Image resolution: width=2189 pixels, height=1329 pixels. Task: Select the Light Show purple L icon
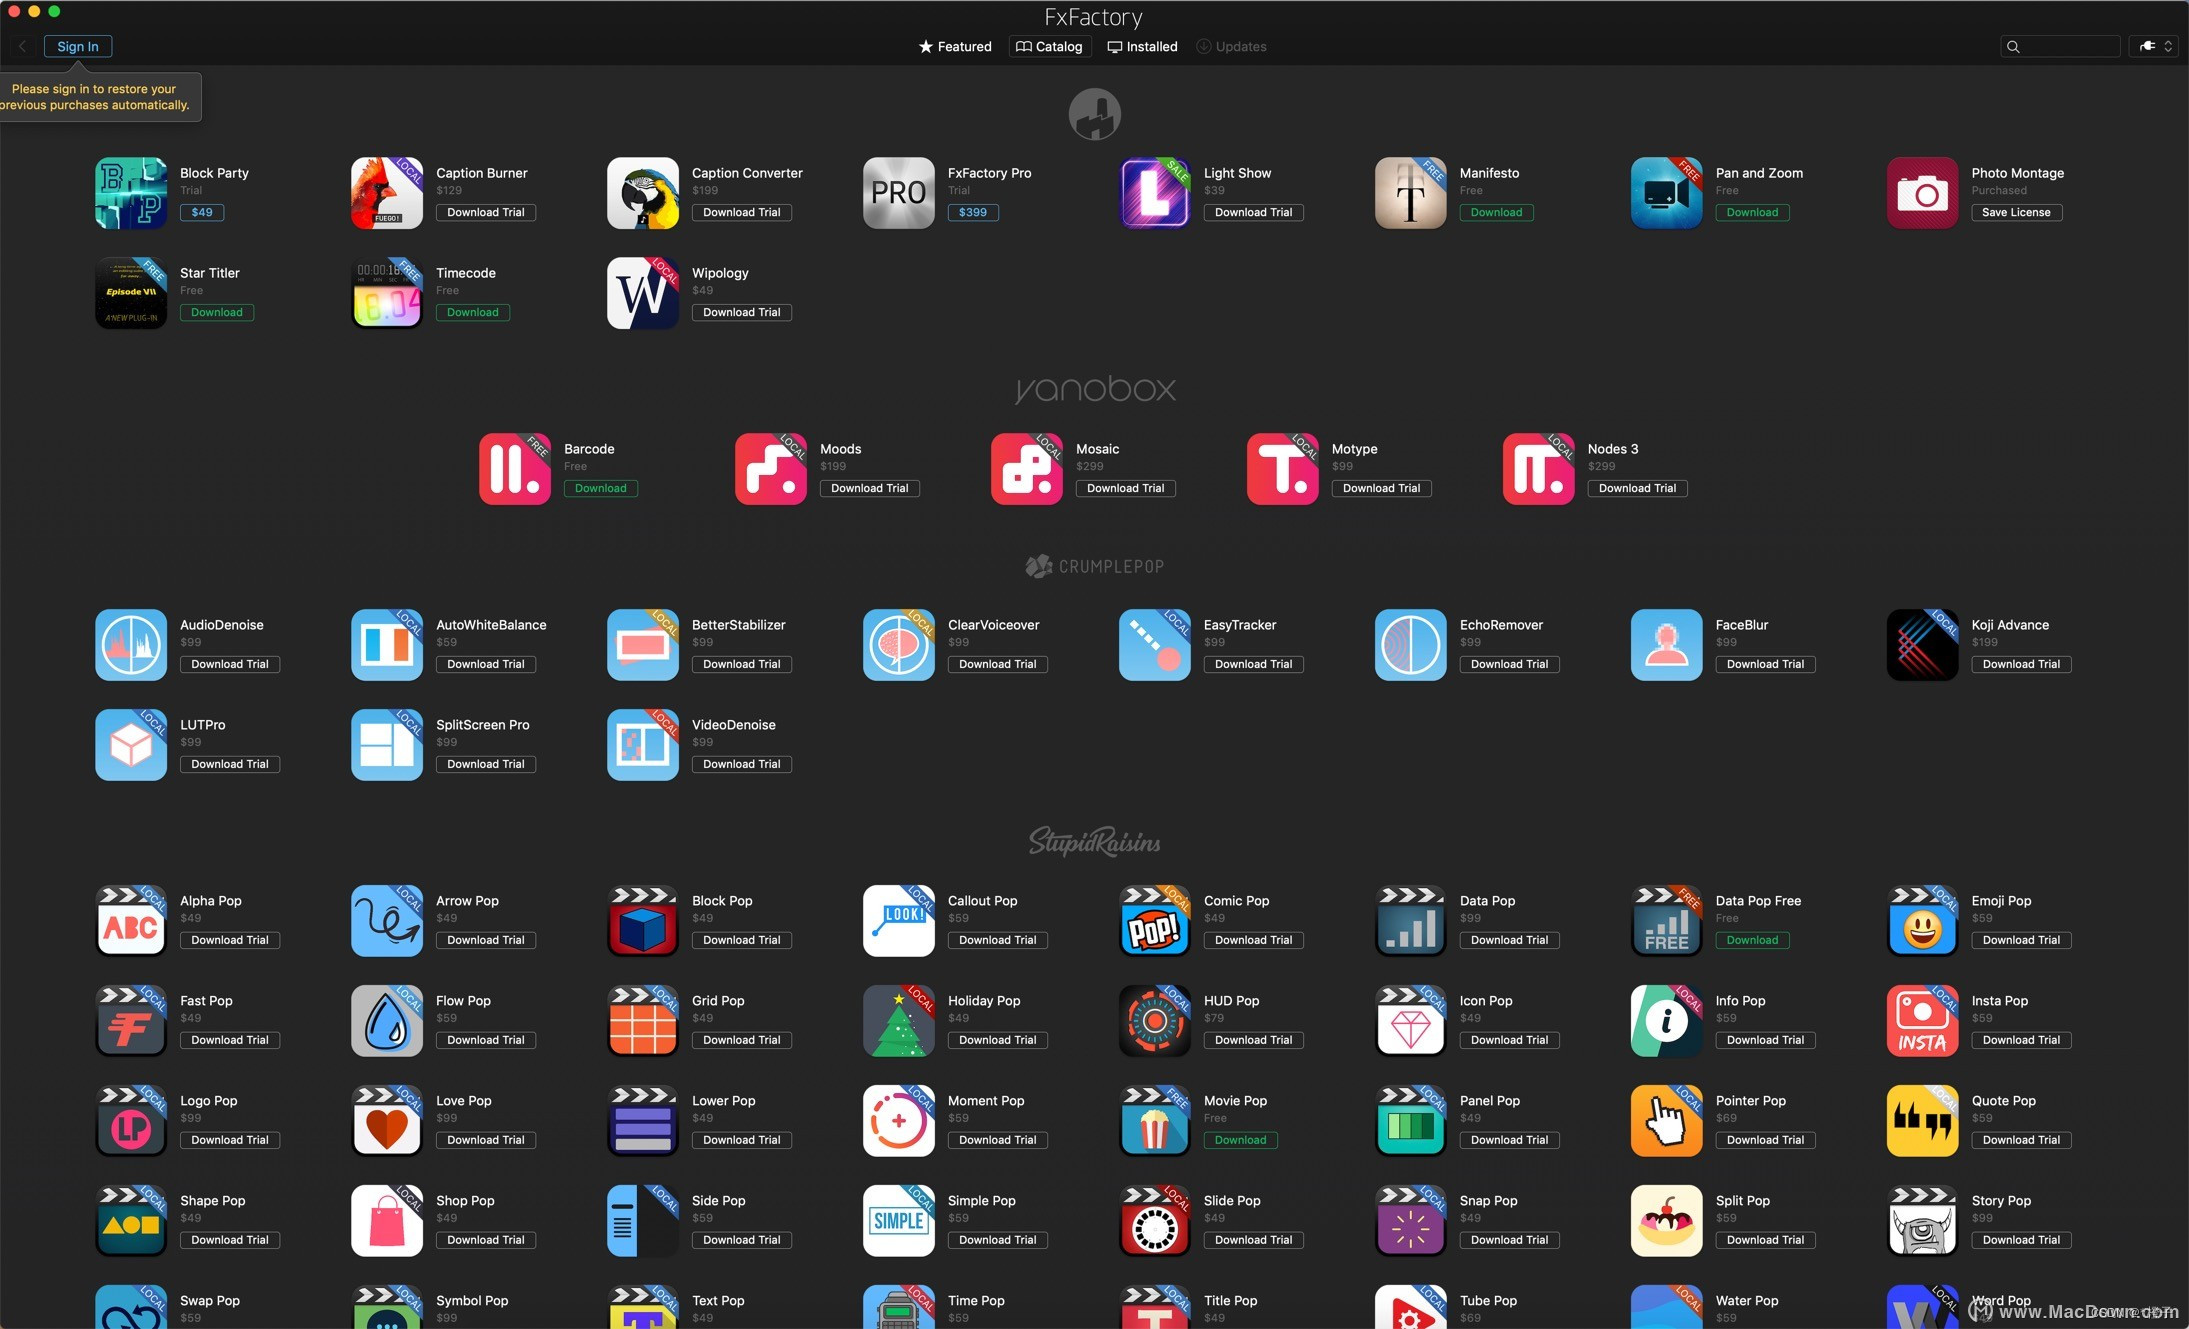click(1155, 193)
